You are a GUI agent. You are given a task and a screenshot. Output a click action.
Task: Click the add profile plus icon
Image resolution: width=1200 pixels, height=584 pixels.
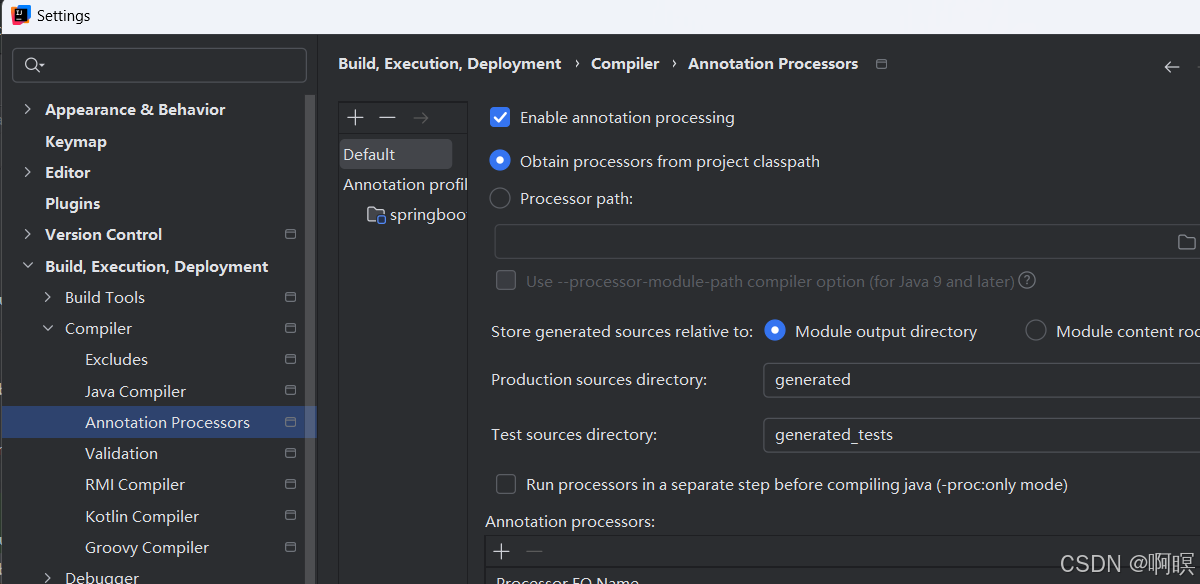pyautogui.click(x=355, y=118)
